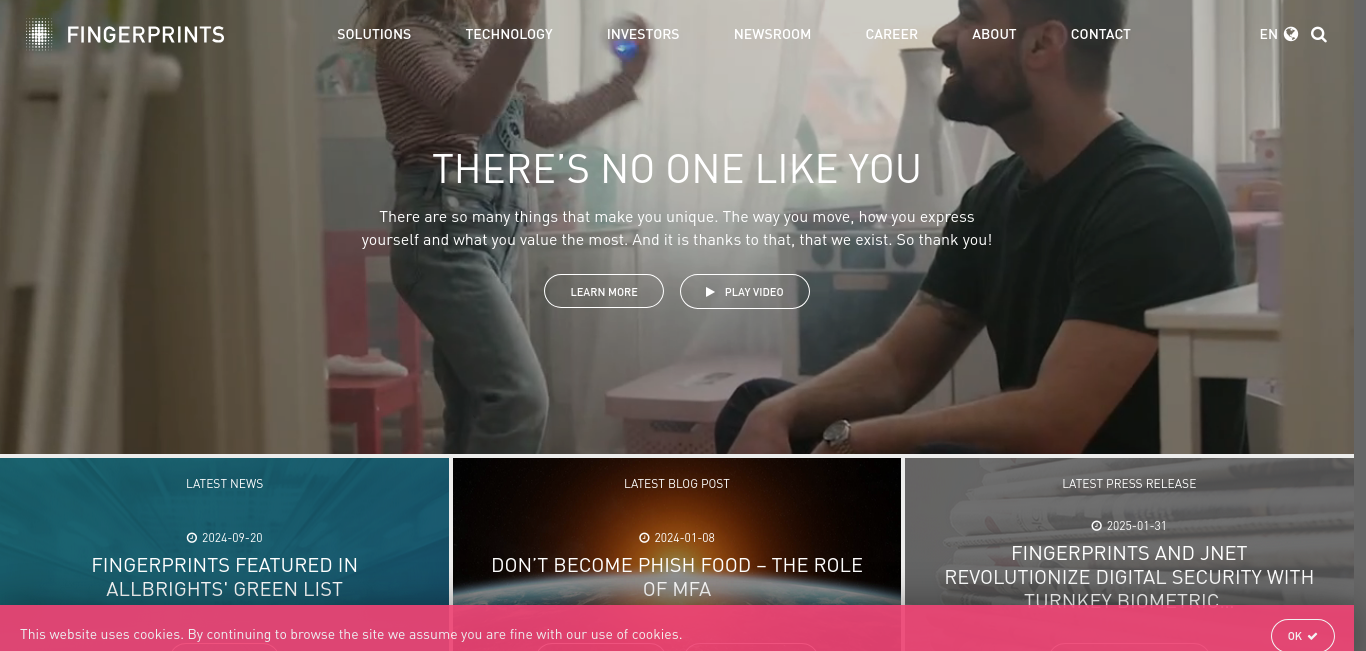Open the EN language selector
The image size is (1366, 651).
pos(1268,34)
